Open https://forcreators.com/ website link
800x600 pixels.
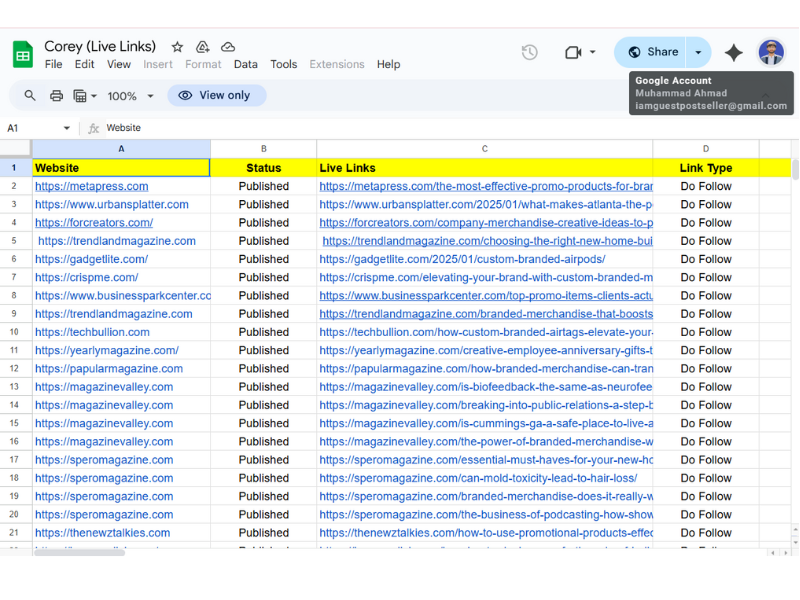[x=94, y=223]
